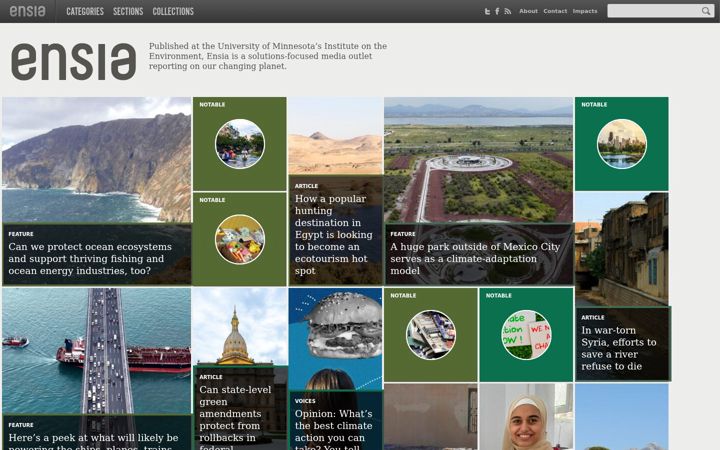Viewport: 720px width, 450px height.
Task: Open the Notable tile with city skyline image
Action: click(x=622, y=144)
